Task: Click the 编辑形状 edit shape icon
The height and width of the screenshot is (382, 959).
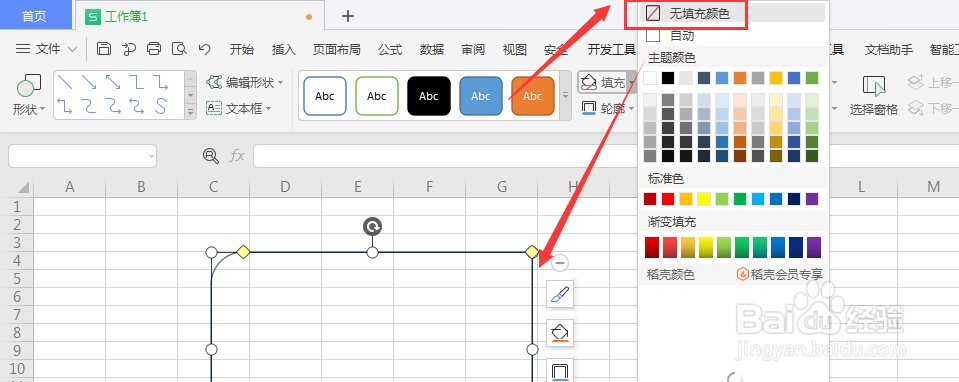Action: (214, 82)
